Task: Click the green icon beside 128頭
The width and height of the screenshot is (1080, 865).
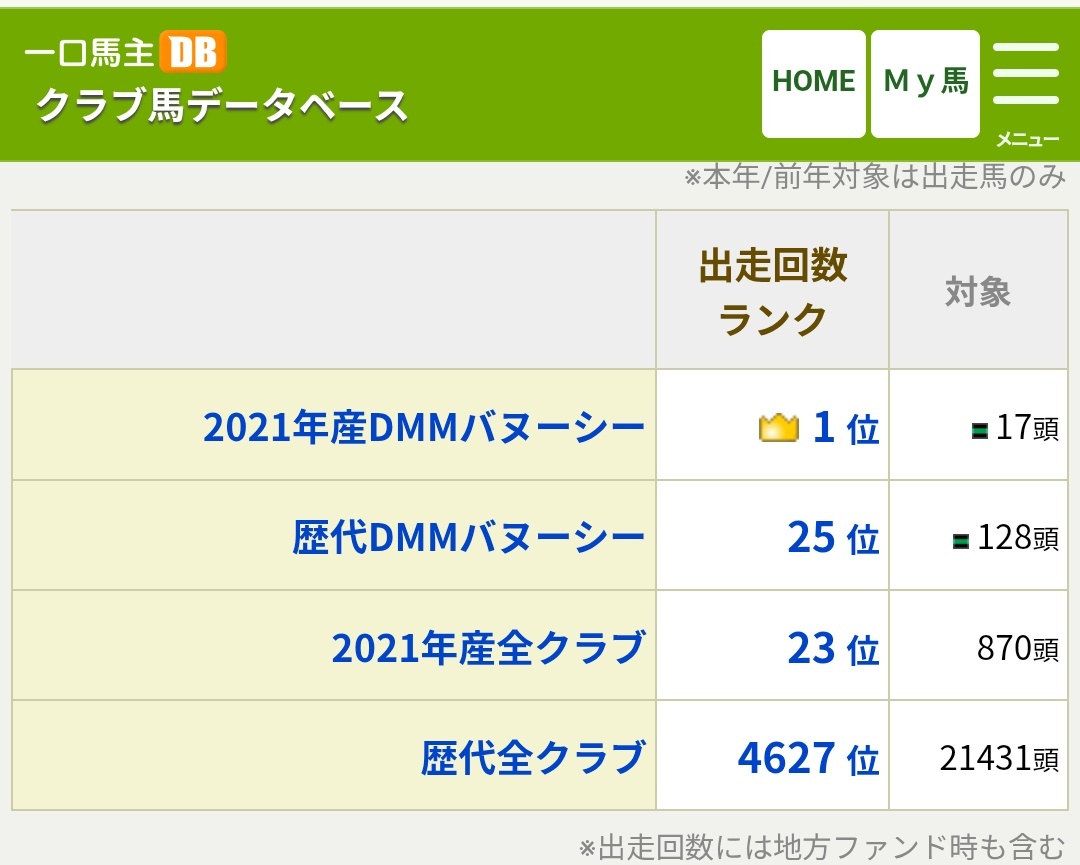Action: coord(961,541)
